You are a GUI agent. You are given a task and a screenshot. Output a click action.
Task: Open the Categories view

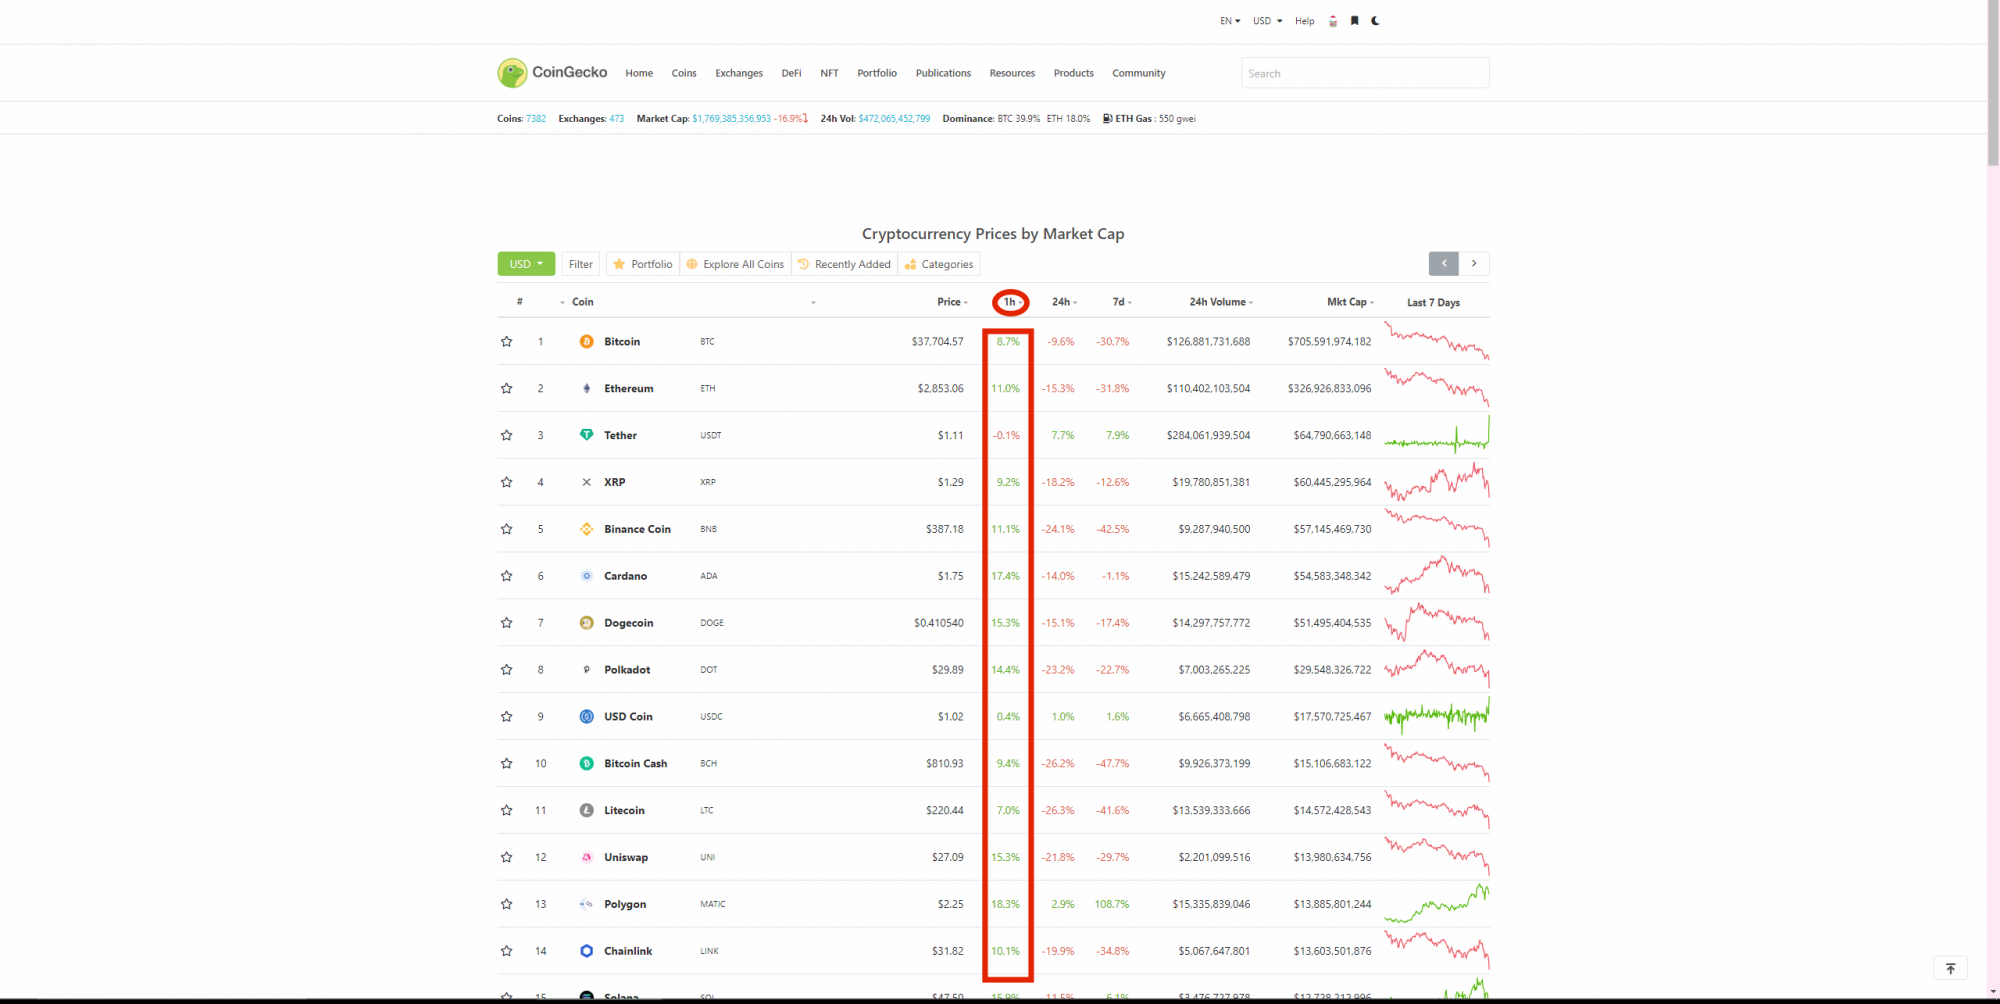click(939, 264)
